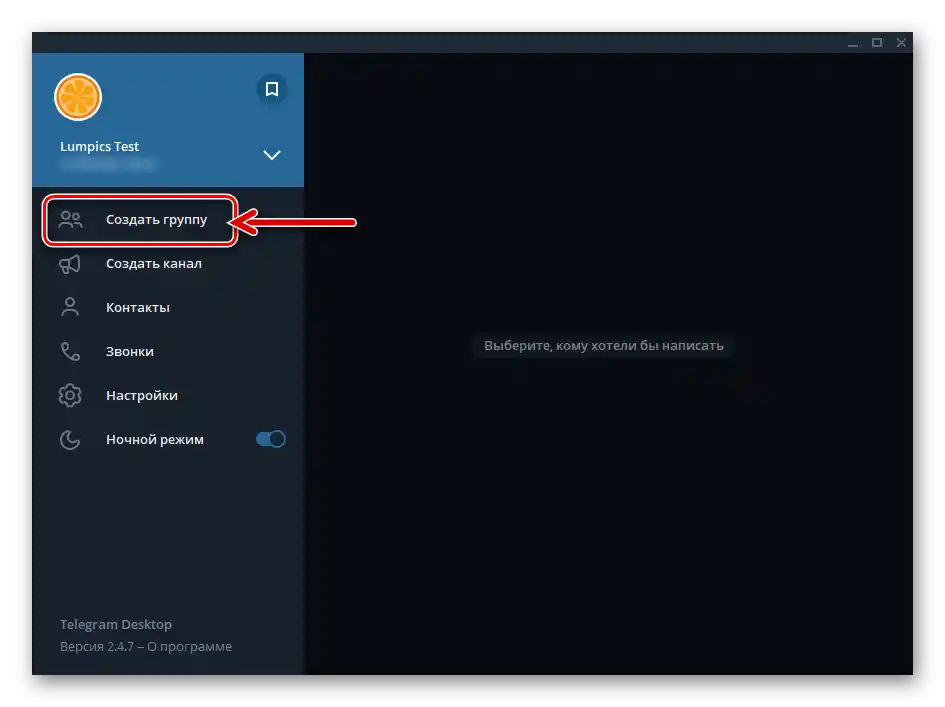This screenshot has width=945, height=707.
Task: Click the megaphone icon for Создать канал
Action: pyautogui.click(x=70, y=263)
